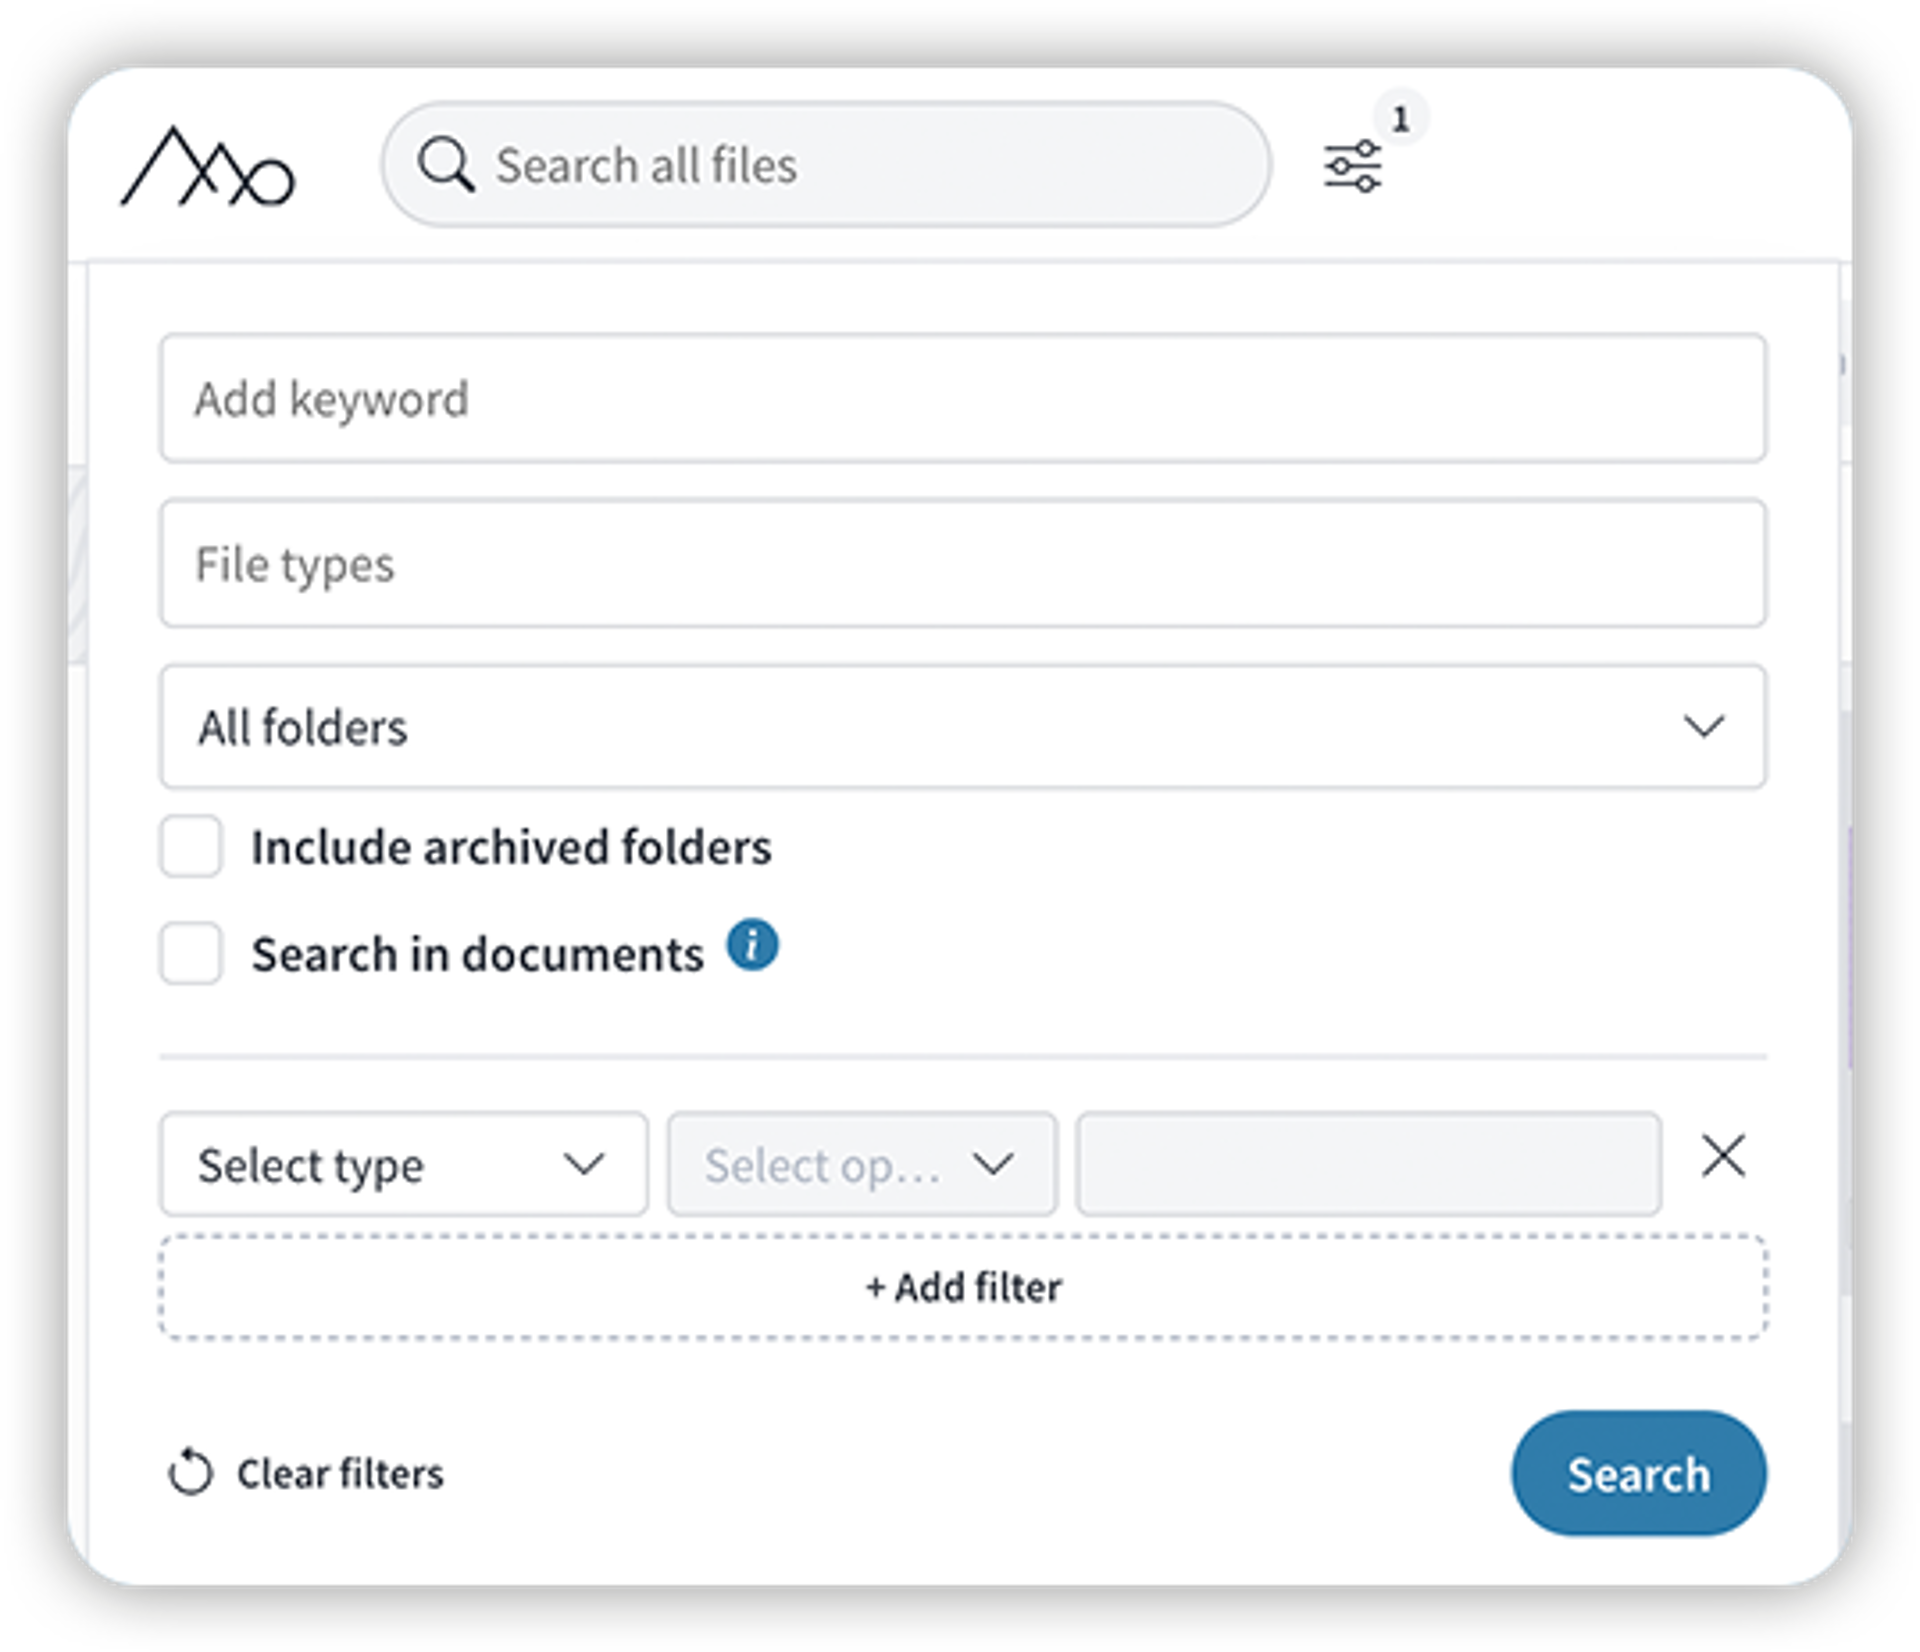Click the info icon beside Search in documents
Screen dimensions: 1920x1652
pyautogui.click(x=755, y=944)
